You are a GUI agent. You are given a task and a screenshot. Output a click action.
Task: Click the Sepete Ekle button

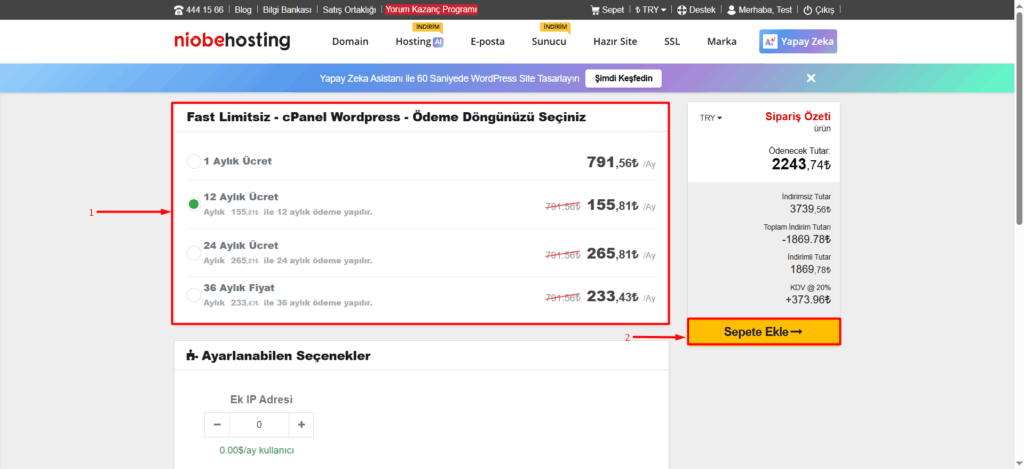click(x=763, y=332)
